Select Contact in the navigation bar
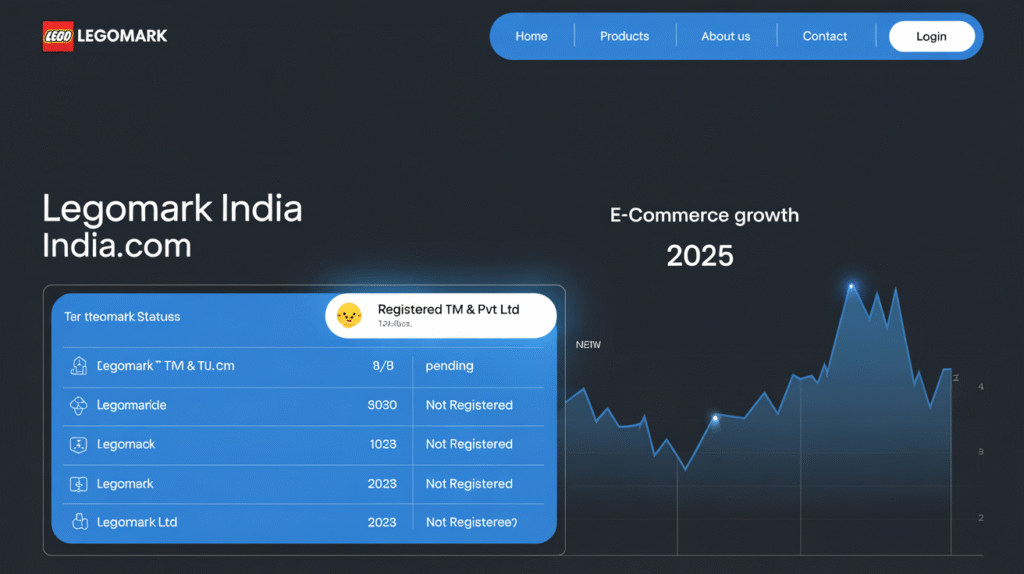 [x=825, y=37]
